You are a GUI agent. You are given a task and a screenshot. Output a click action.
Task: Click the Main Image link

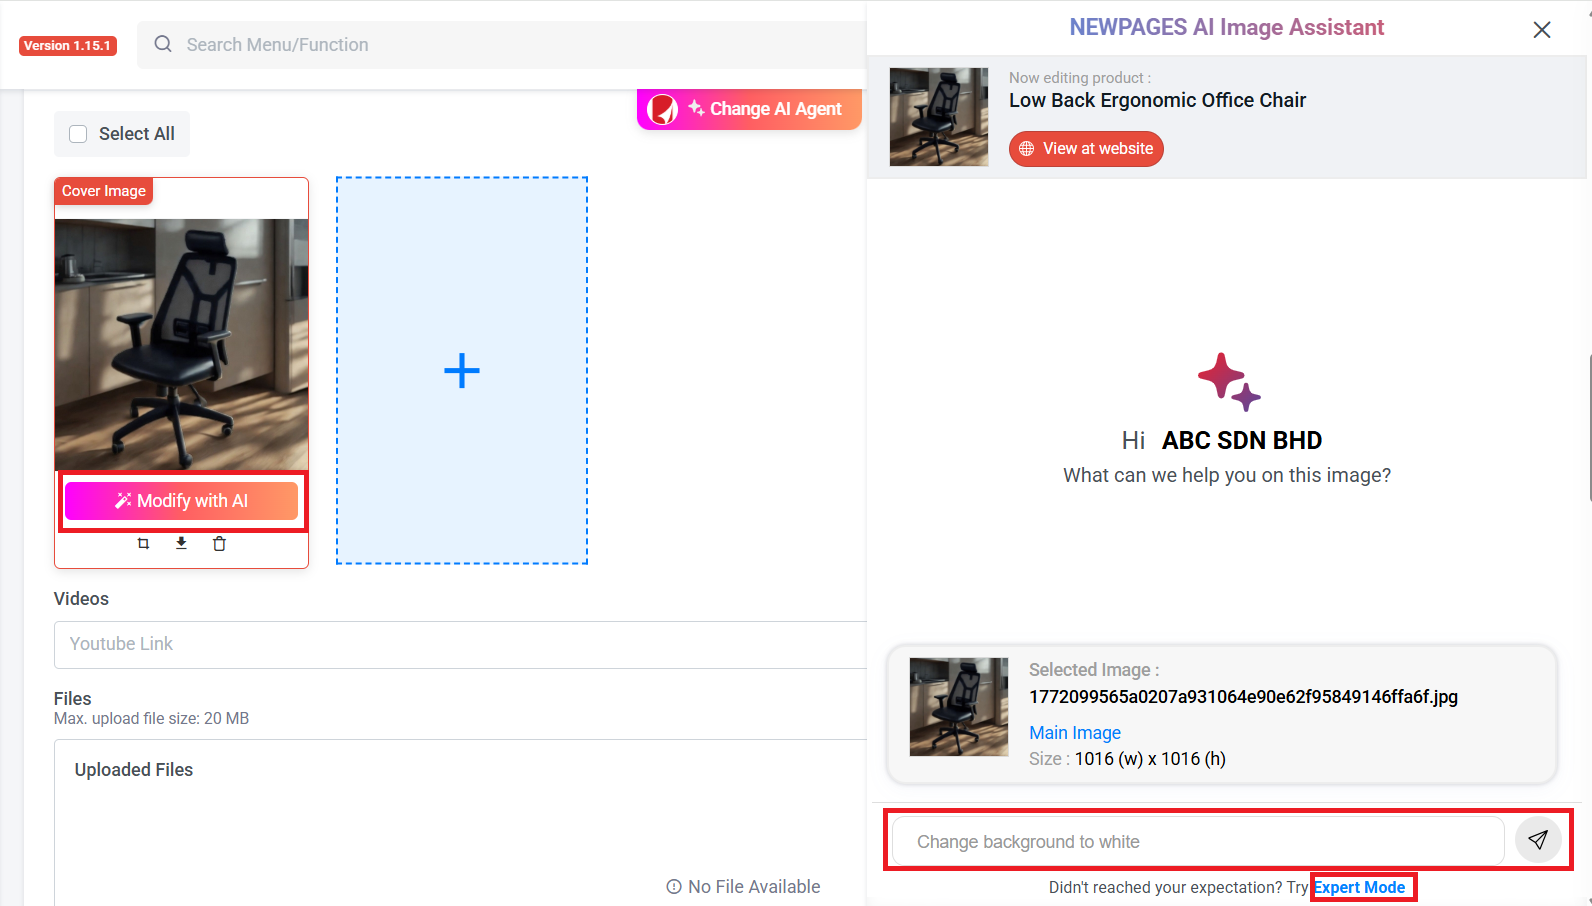(x=1075, y=733)
